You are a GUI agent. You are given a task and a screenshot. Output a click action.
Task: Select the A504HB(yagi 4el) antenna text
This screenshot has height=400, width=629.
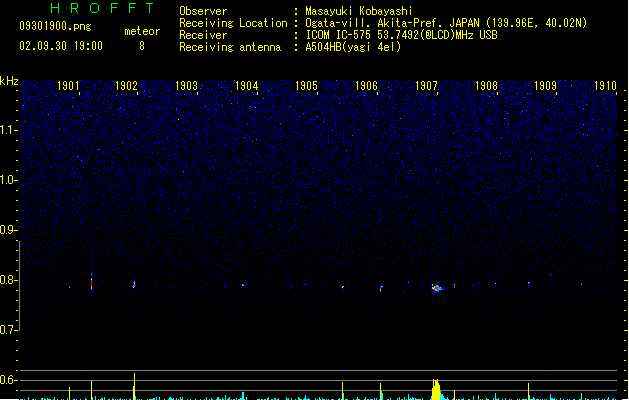[x=353, y=47]
